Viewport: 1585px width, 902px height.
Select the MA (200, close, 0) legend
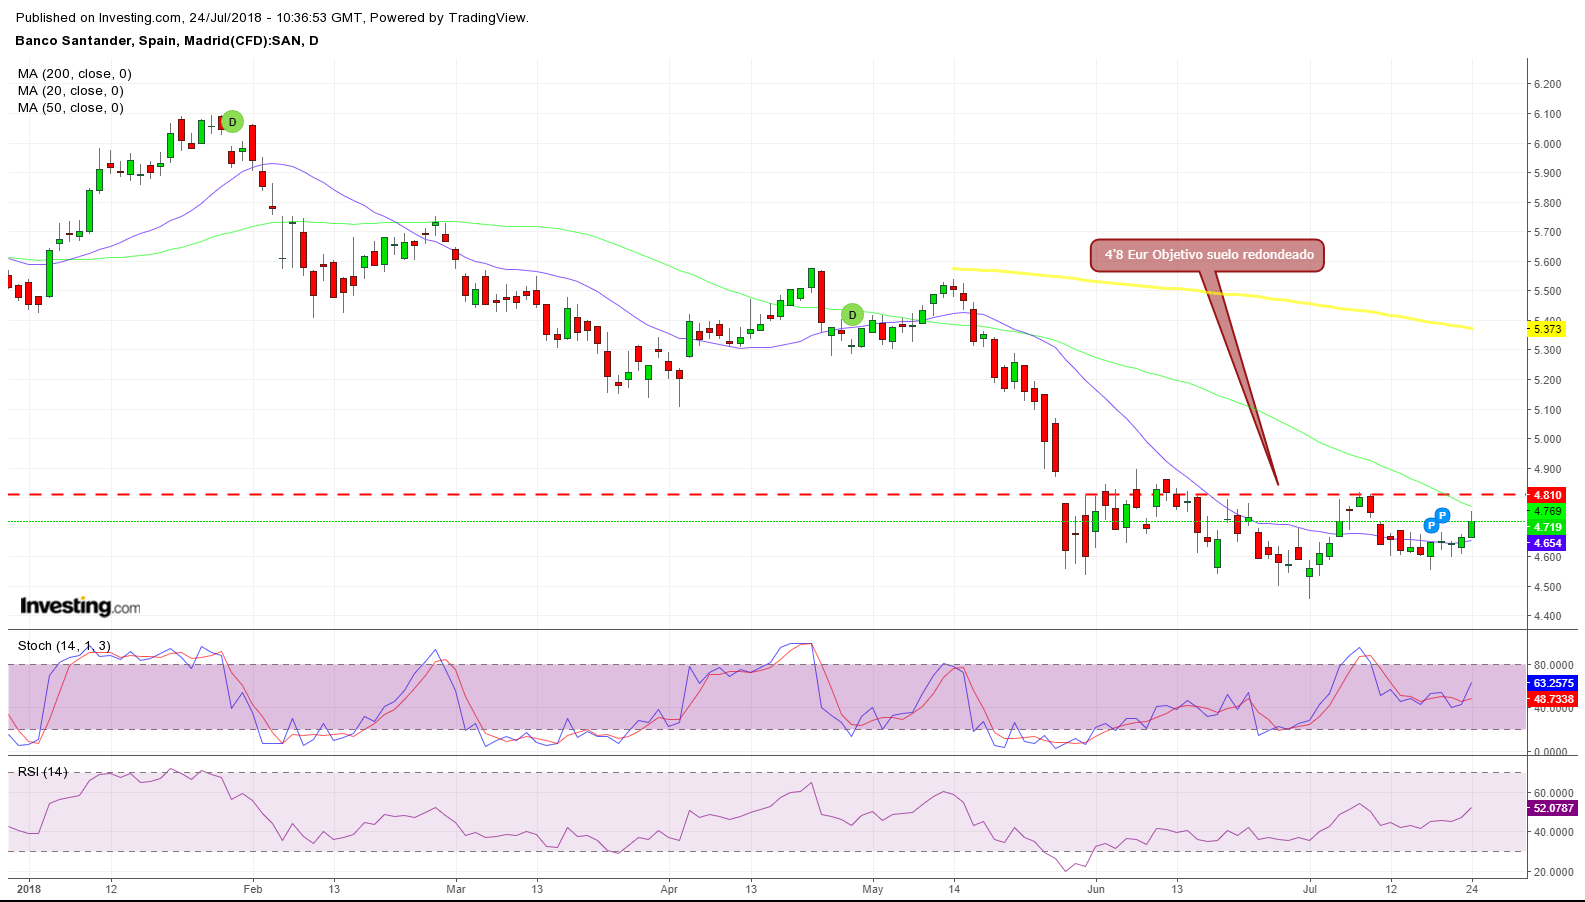point(74,74)
